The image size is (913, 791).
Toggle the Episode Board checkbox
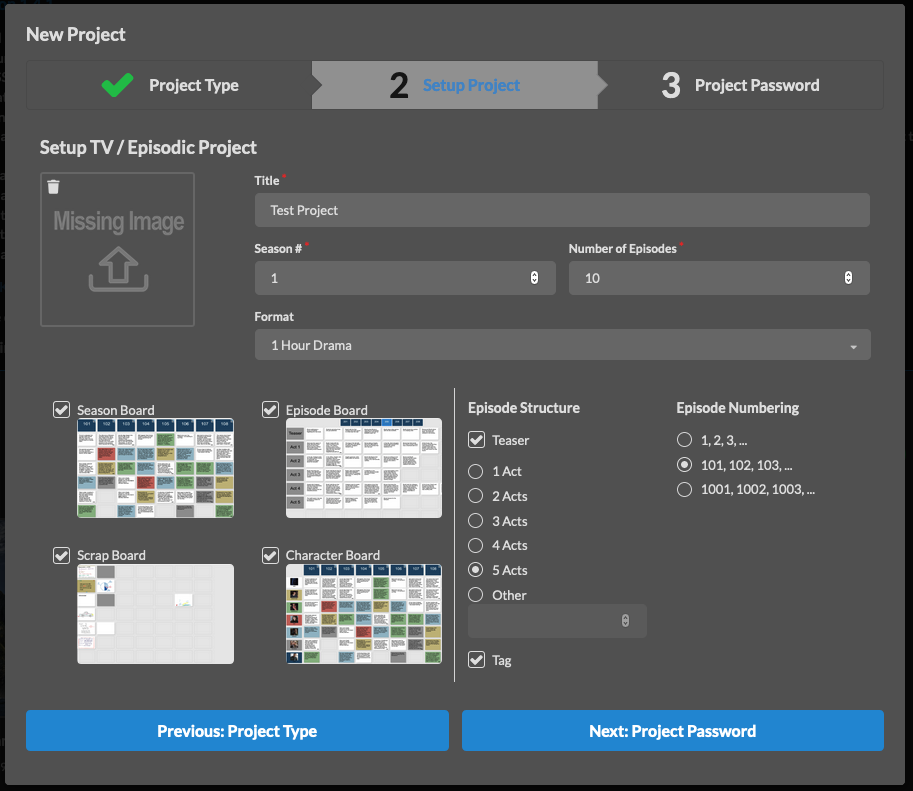click(x=270, y=409)
